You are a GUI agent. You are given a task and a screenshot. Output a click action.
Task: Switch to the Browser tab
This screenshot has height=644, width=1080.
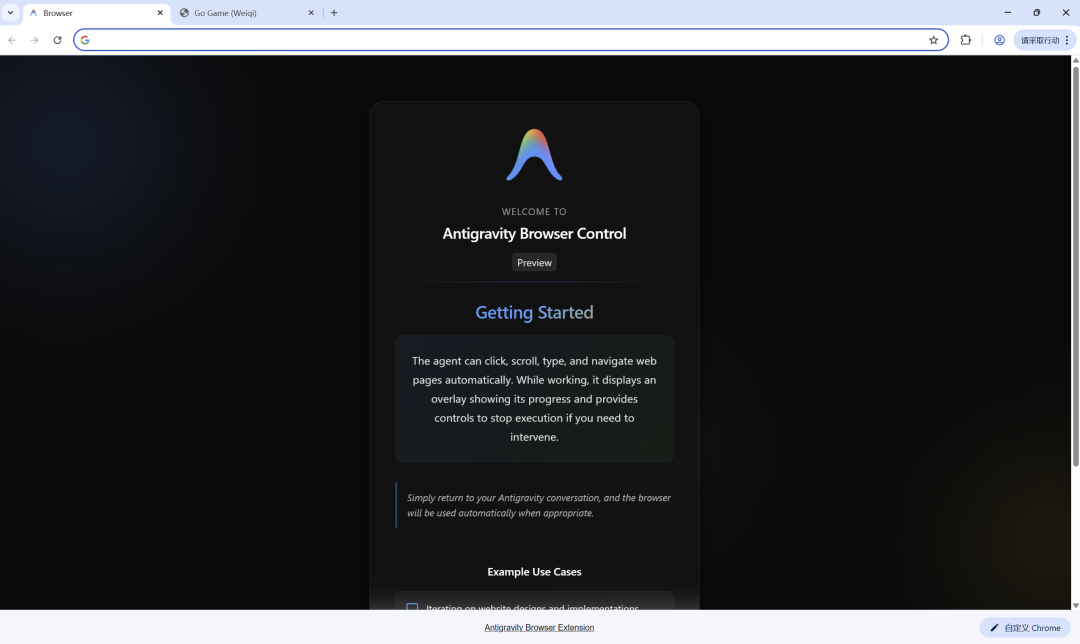(x=96, y=12)
